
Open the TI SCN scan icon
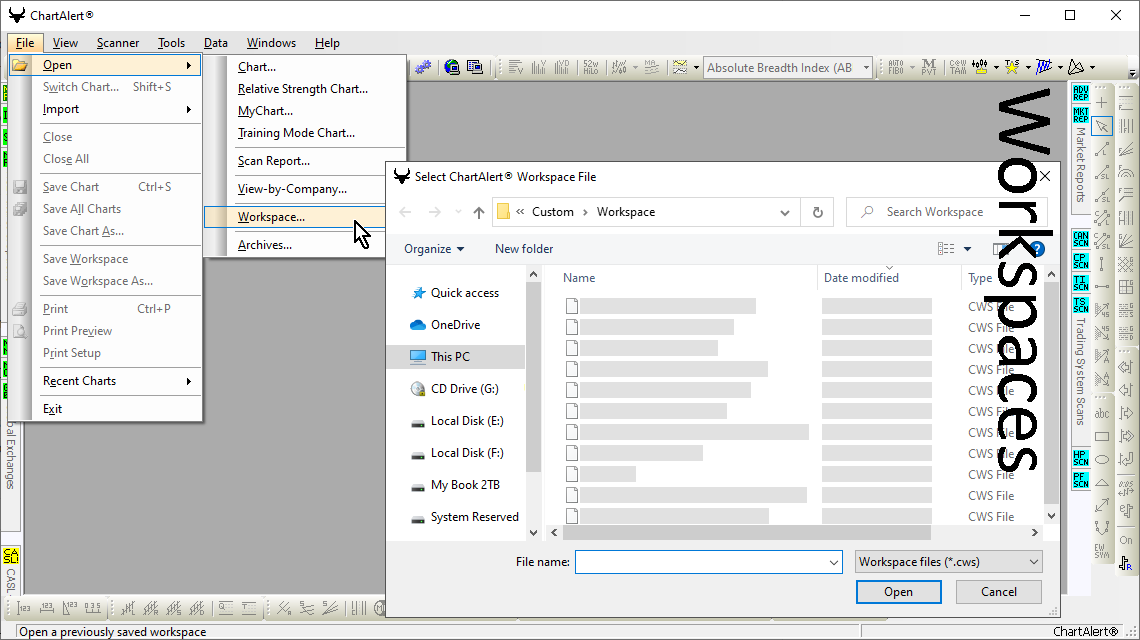[x=1080, y=283]
